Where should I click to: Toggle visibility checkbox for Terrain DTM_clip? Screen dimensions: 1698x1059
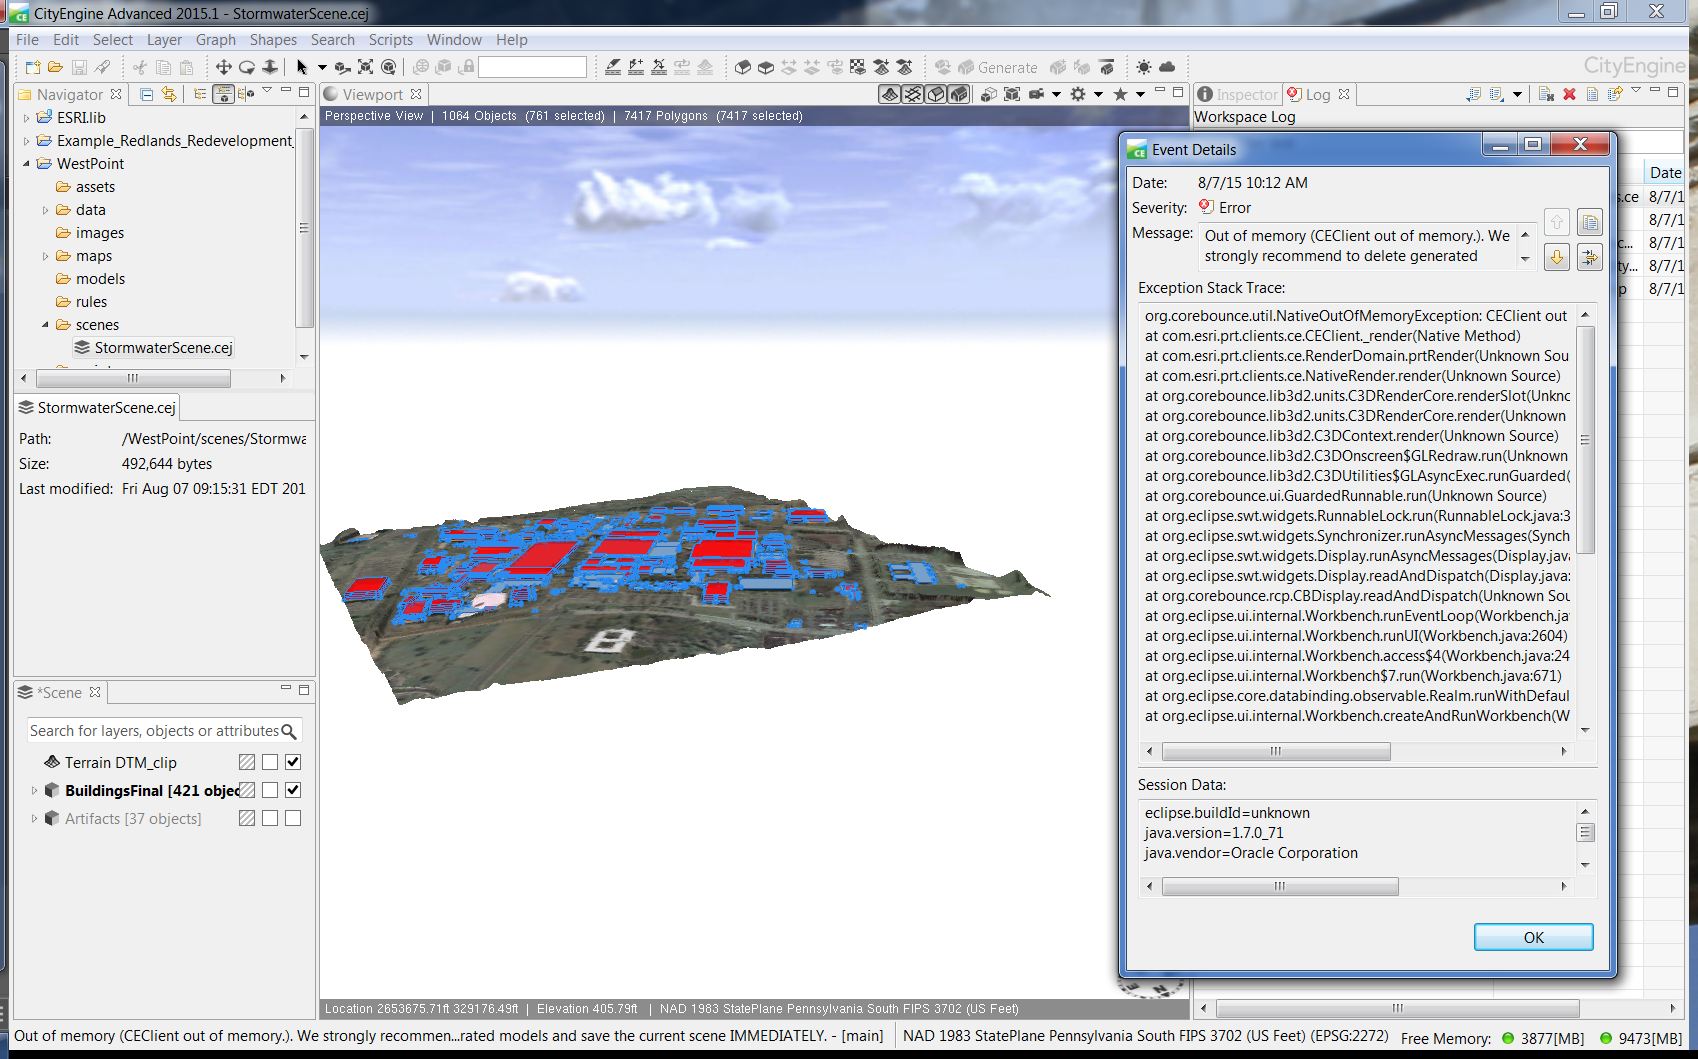point(293,762)
